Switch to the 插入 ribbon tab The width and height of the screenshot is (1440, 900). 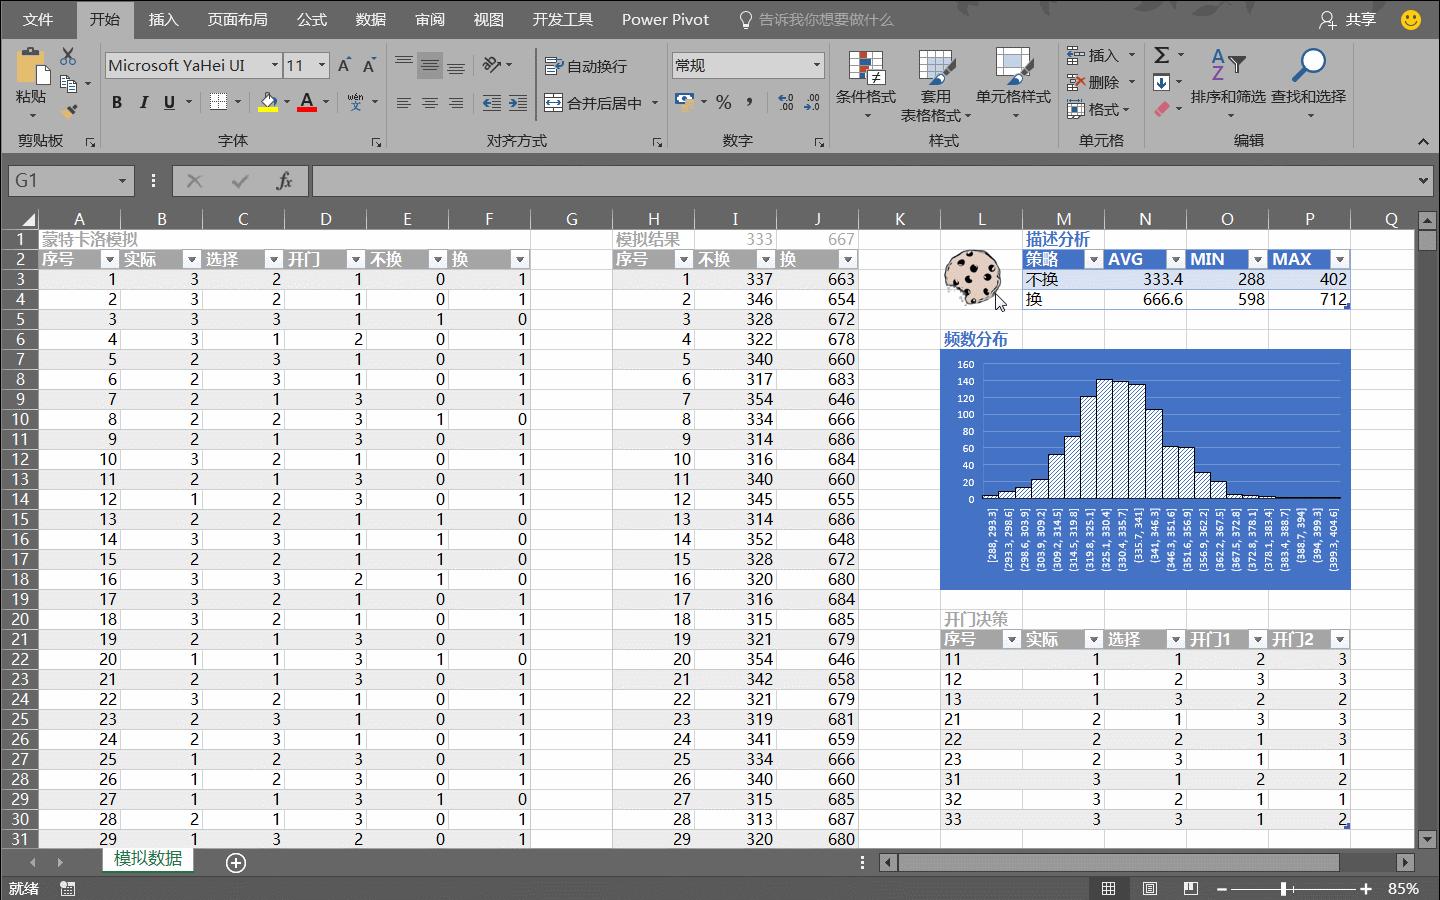(x=163, y=20)
